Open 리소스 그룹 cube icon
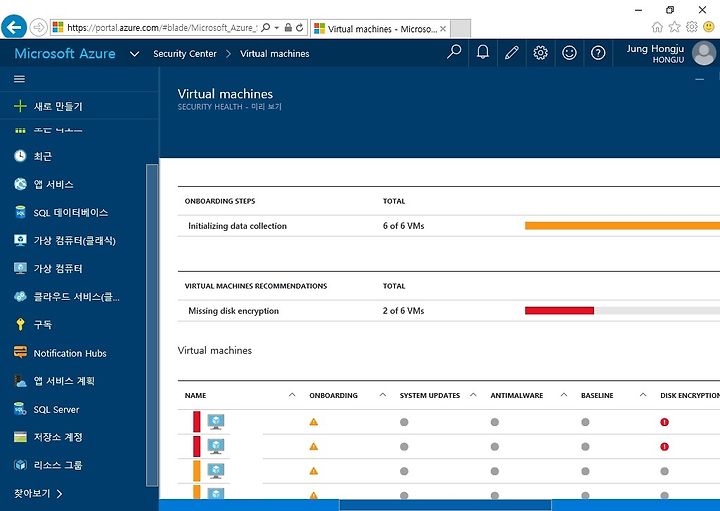This screenshot has height=511, width=720. click(20, 465)
